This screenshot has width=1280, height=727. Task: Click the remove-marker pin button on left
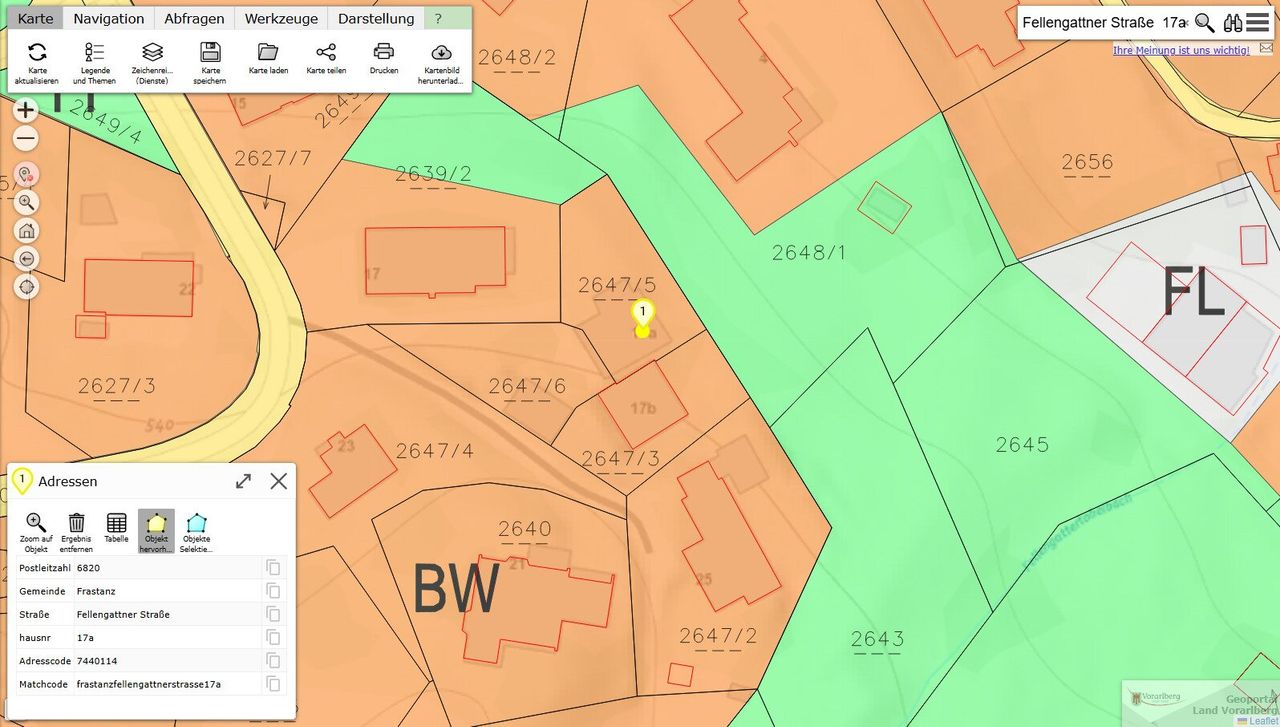click(x=27, y=174)
